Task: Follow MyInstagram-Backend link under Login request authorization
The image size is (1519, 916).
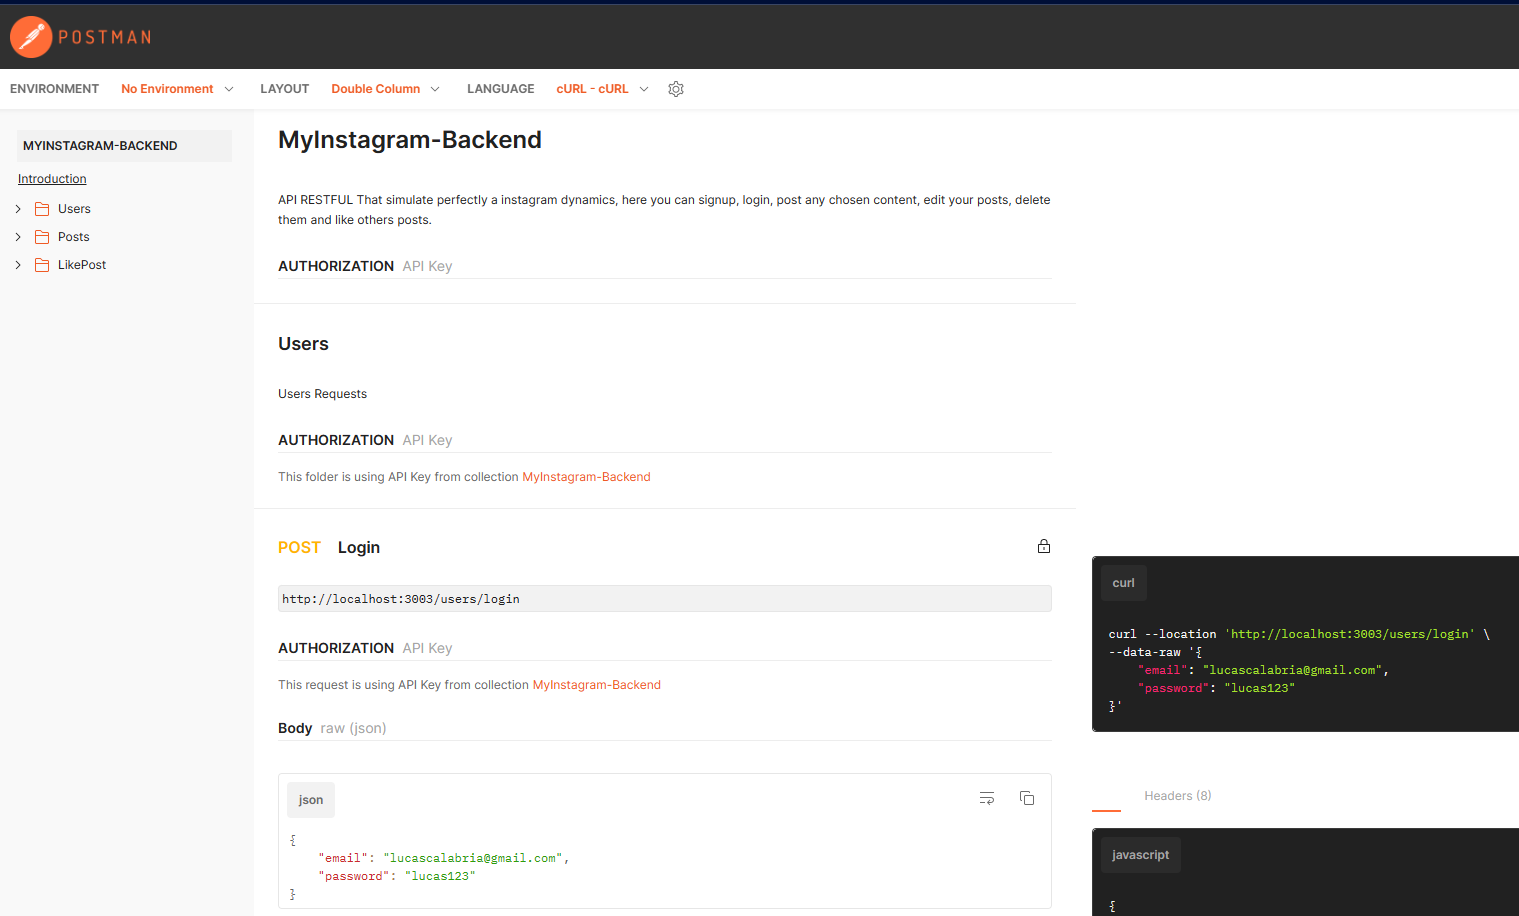Action: [x=596, y=685]
